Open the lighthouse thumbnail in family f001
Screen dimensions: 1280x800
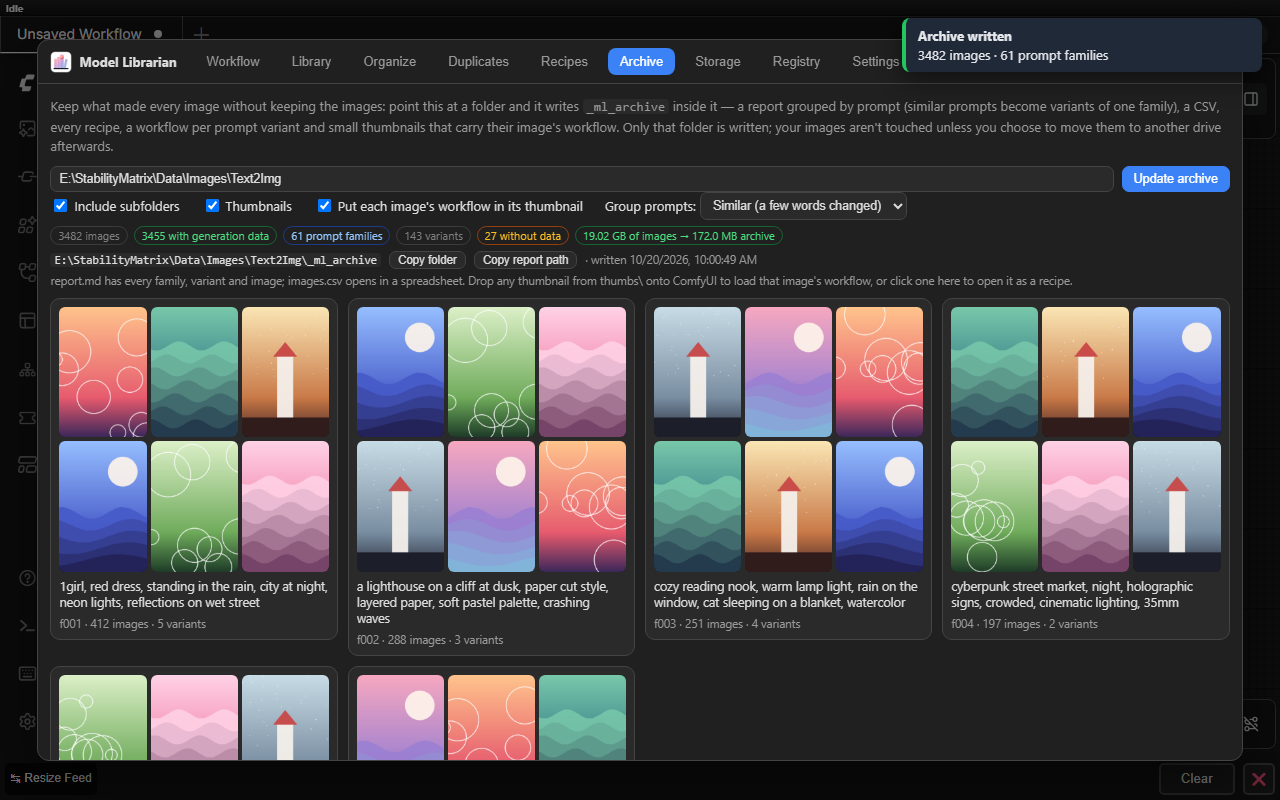[x=285, y=372]
